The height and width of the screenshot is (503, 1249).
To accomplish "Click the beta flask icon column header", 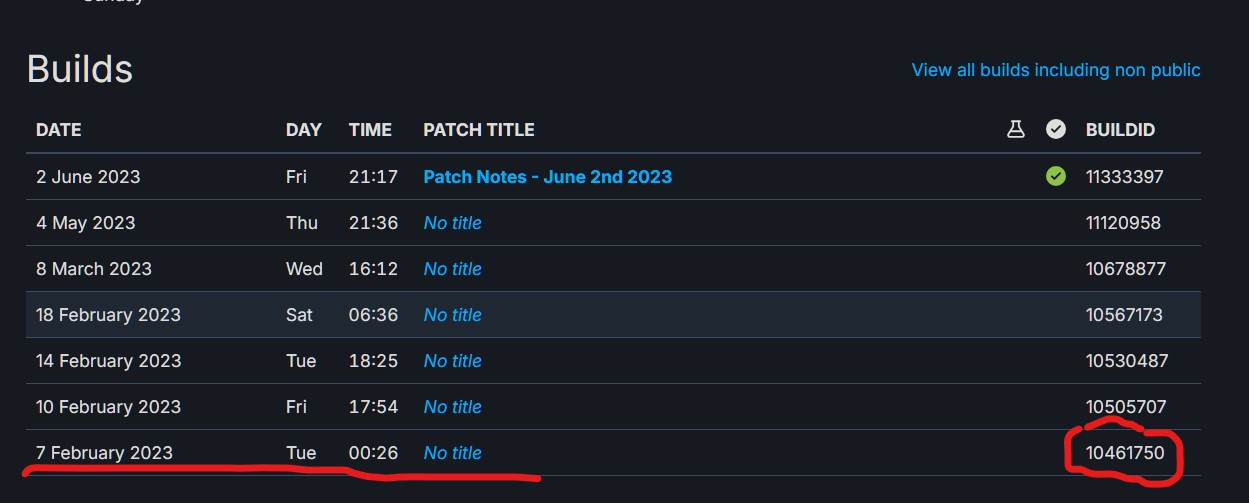I will point(1015,129).
